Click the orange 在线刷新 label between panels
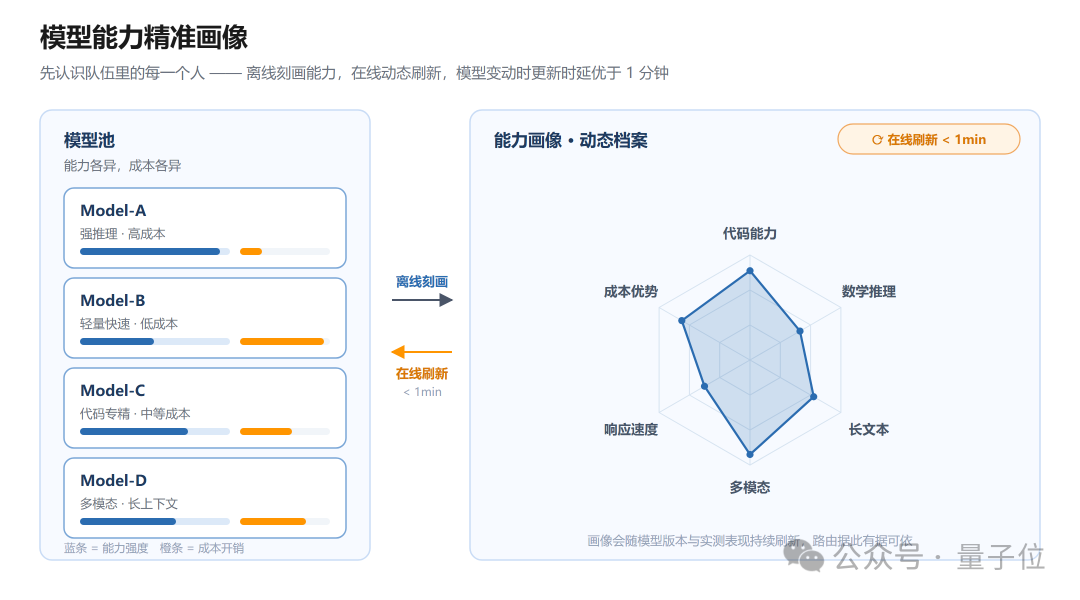This screenshot has height=600, width=1080. coord(422,373)
